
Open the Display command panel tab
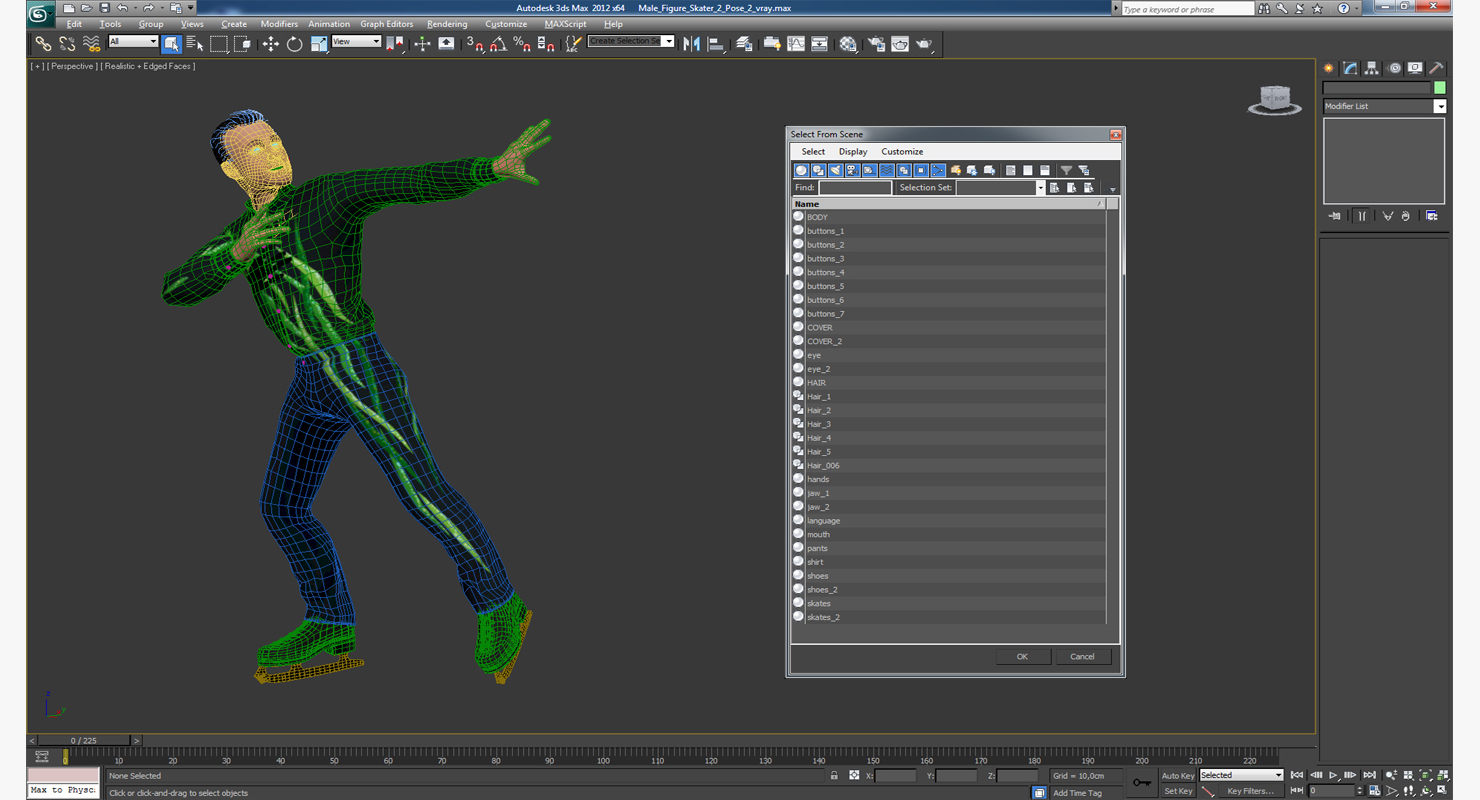(1415, 68)
